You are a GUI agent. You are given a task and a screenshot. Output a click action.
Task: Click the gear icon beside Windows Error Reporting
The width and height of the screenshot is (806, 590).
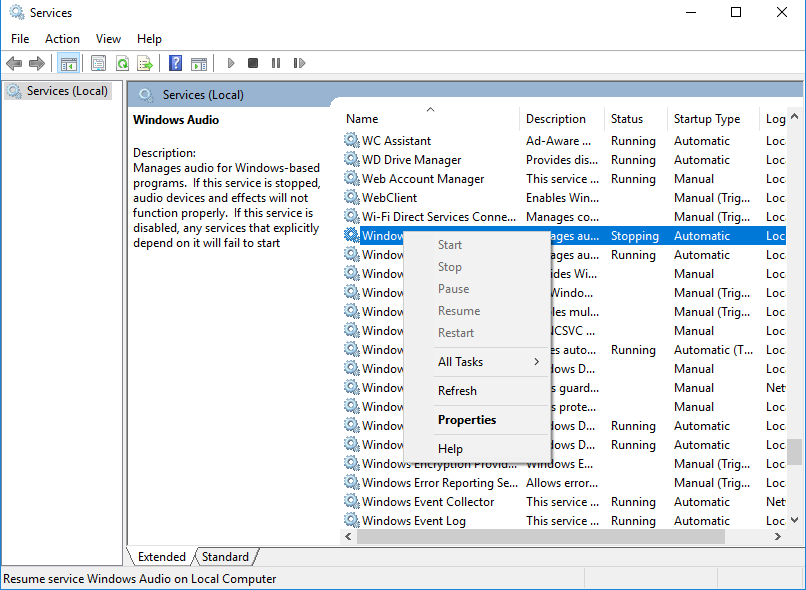(x=352, y=482)
